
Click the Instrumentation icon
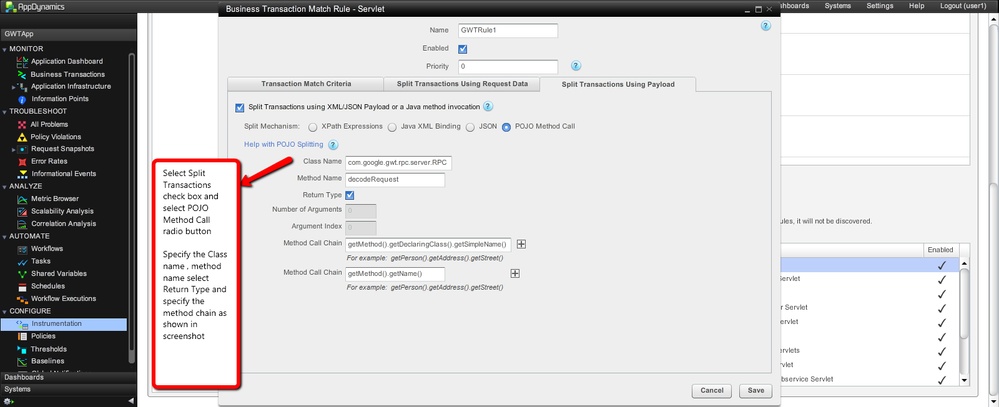coord(22,324)
